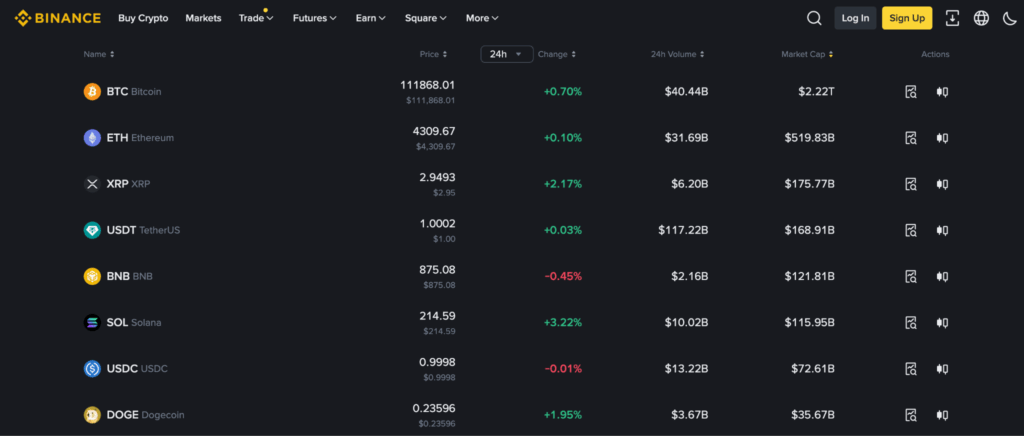Open the Buy Crypto menu item
The image size is (1024, 436).
tap(143, 18)
